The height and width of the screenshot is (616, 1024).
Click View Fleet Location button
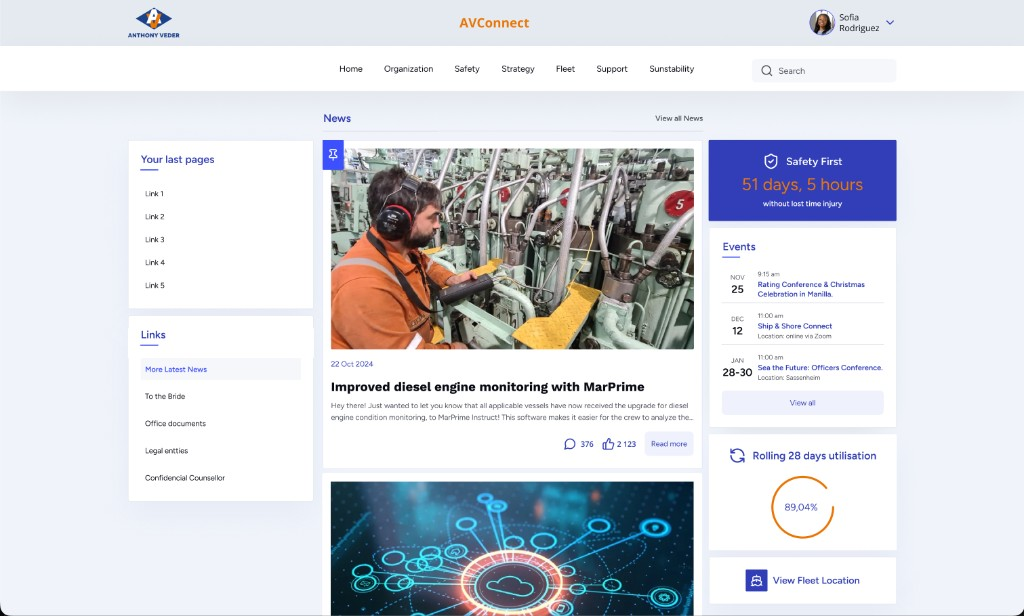tap(803, 580)
